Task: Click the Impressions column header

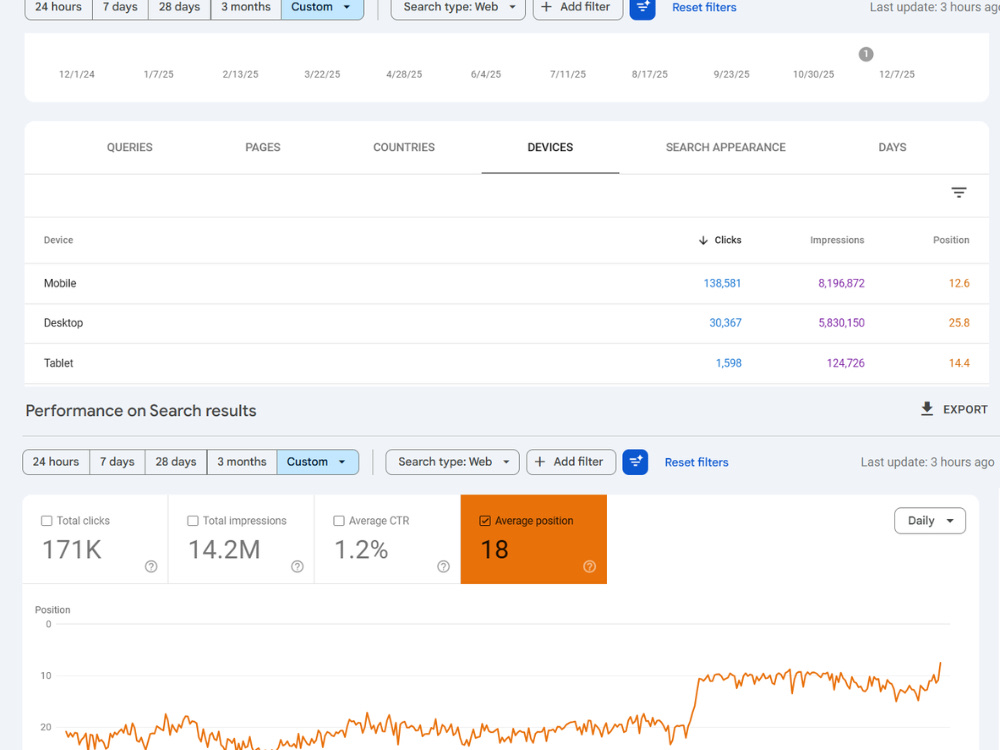Action: point(837,240)
